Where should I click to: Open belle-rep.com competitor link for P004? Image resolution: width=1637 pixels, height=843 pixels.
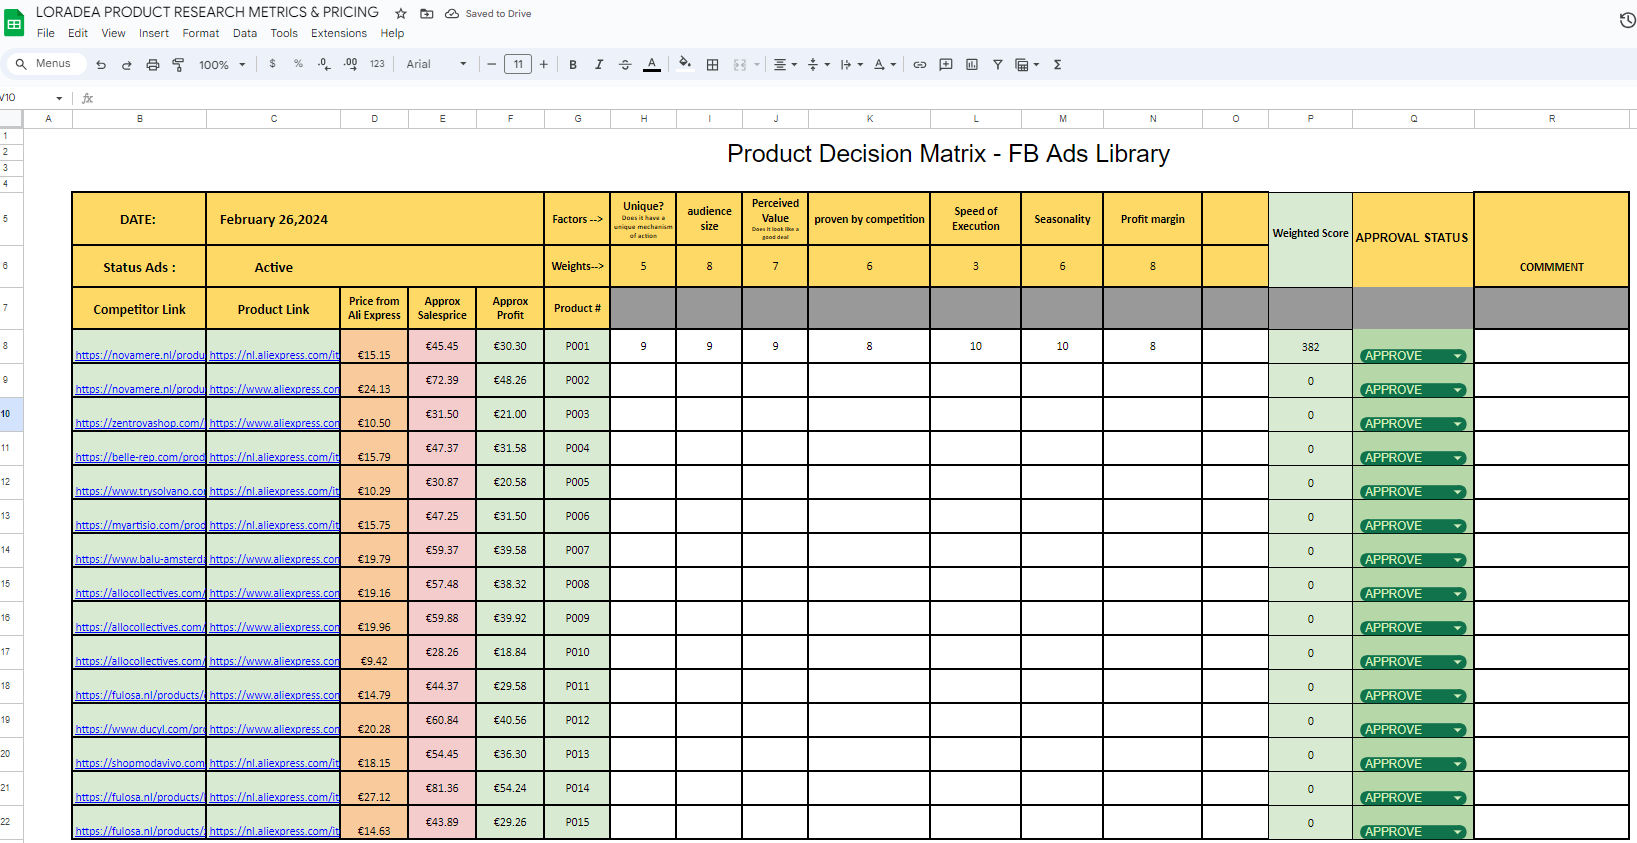[140, 457]
